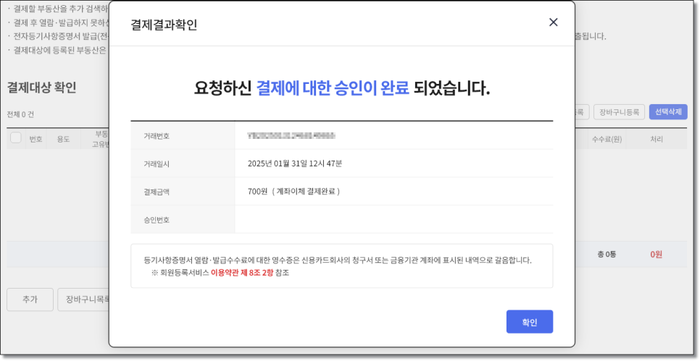
Task: Close the 결제결과확인 dialog with the X
Action: tap(553, 22)
